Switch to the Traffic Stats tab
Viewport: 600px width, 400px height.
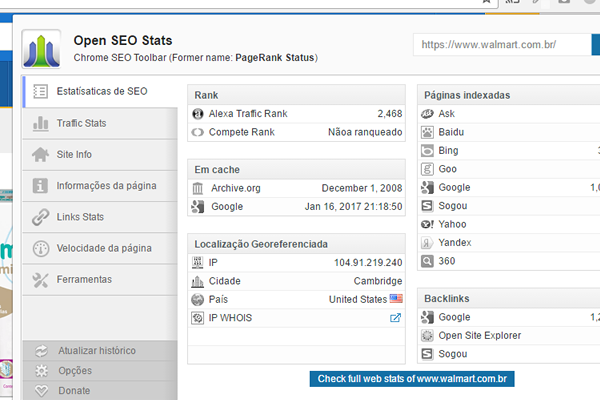(100, 123)
